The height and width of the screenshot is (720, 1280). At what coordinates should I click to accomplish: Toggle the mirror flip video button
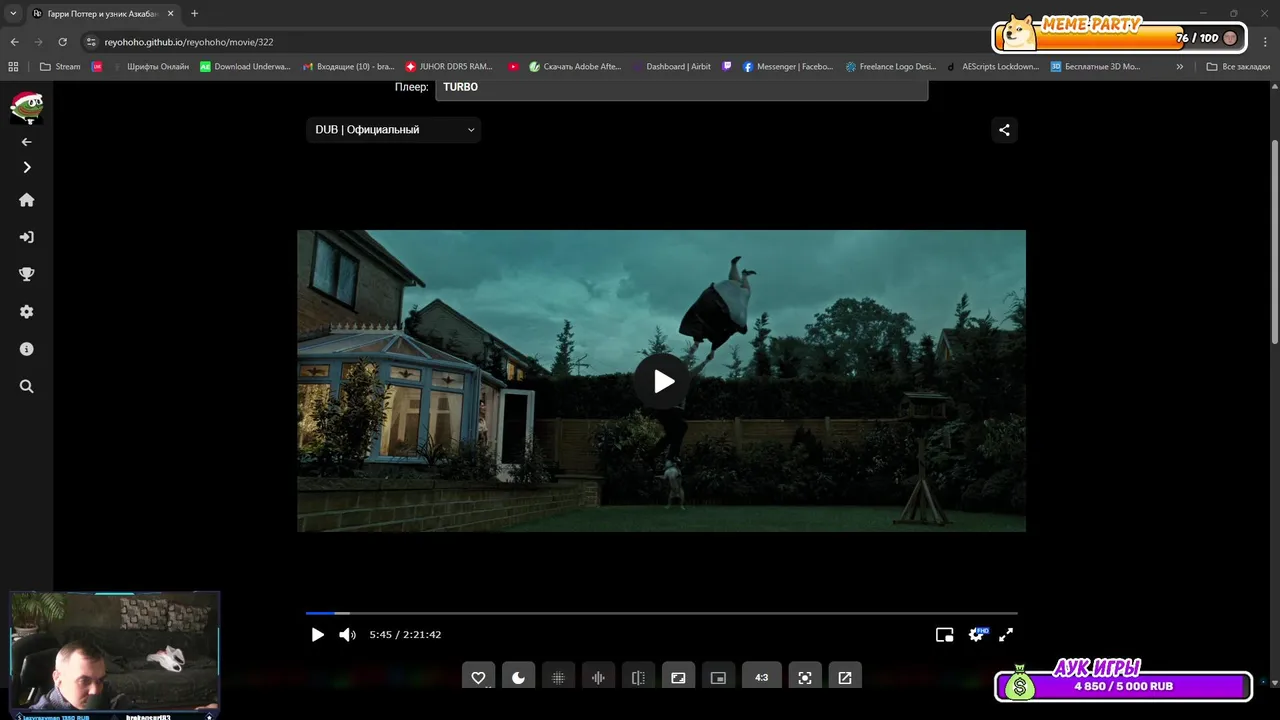tap(638, 677)
